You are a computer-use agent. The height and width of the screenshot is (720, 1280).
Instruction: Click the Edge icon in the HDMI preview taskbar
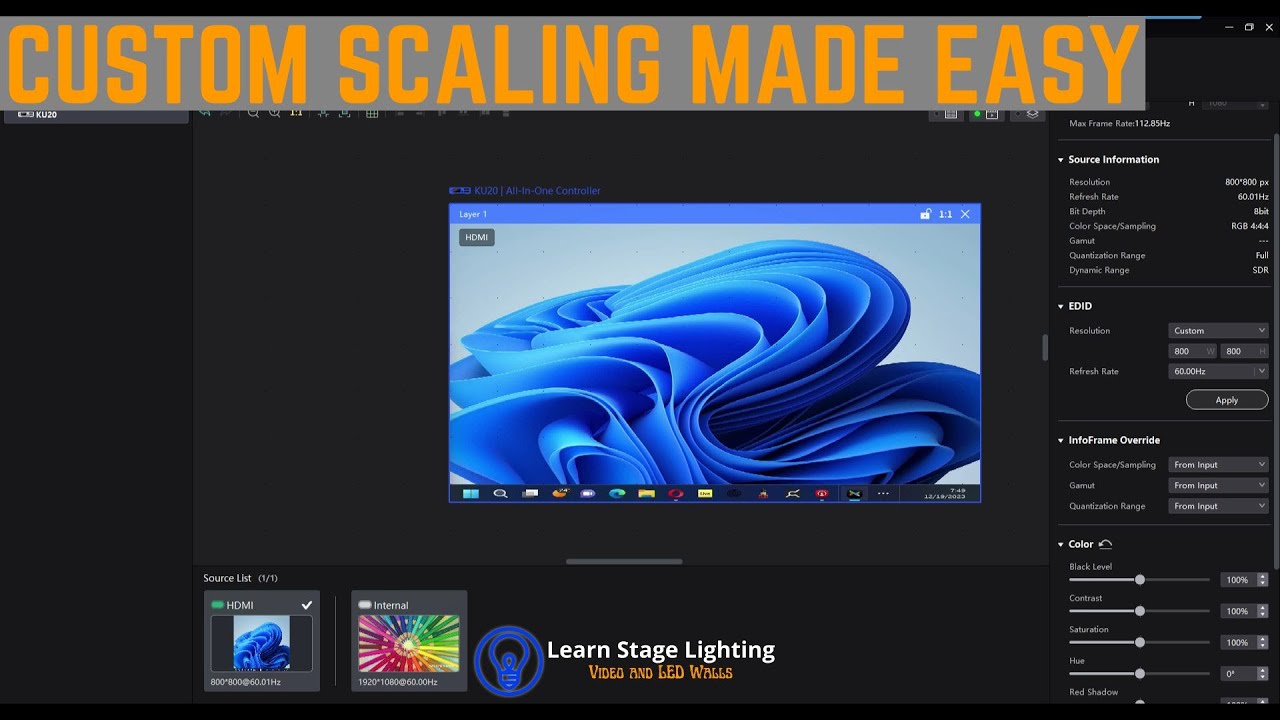[617, 493]
